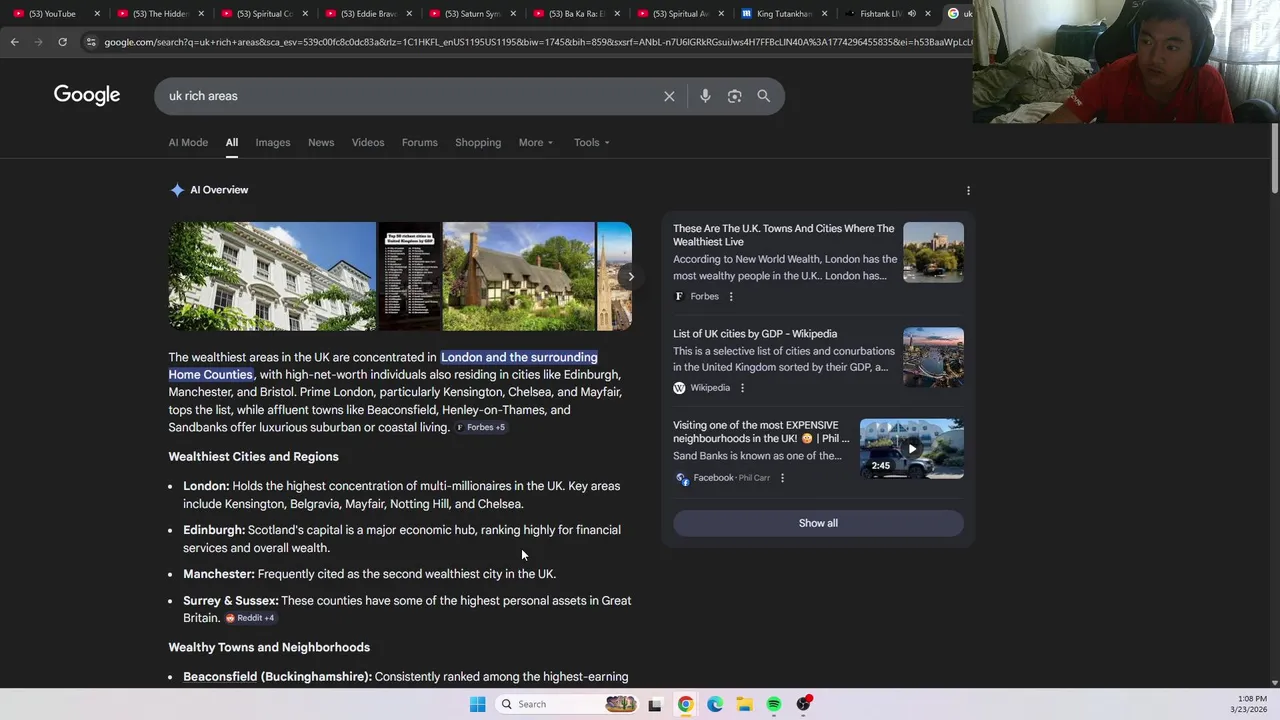The width and height of the screenshot is (1280, 720).
Task: Click the 'Wealthy Towns and Neighborhoods' heading
Action: (x=269, y=648)
